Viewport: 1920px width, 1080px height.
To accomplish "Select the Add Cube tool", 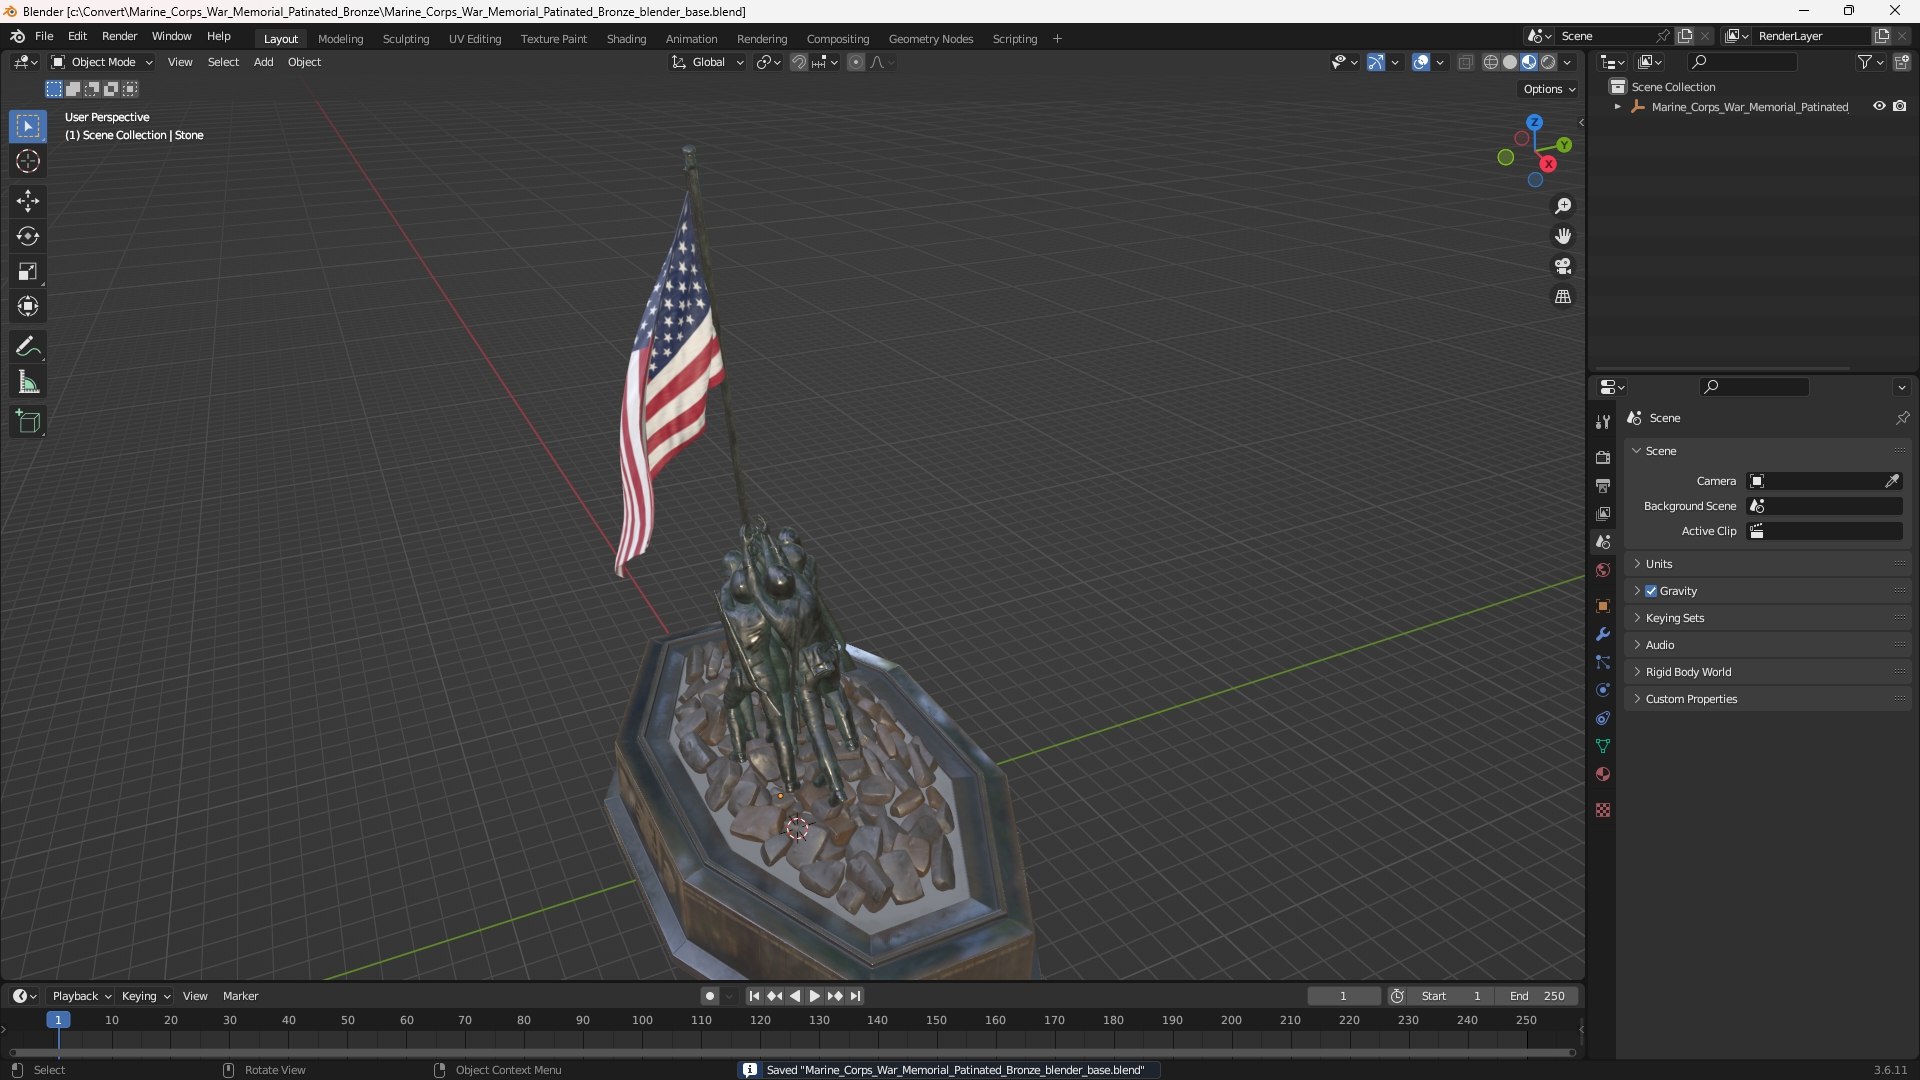I will click(x=28, y=422).
